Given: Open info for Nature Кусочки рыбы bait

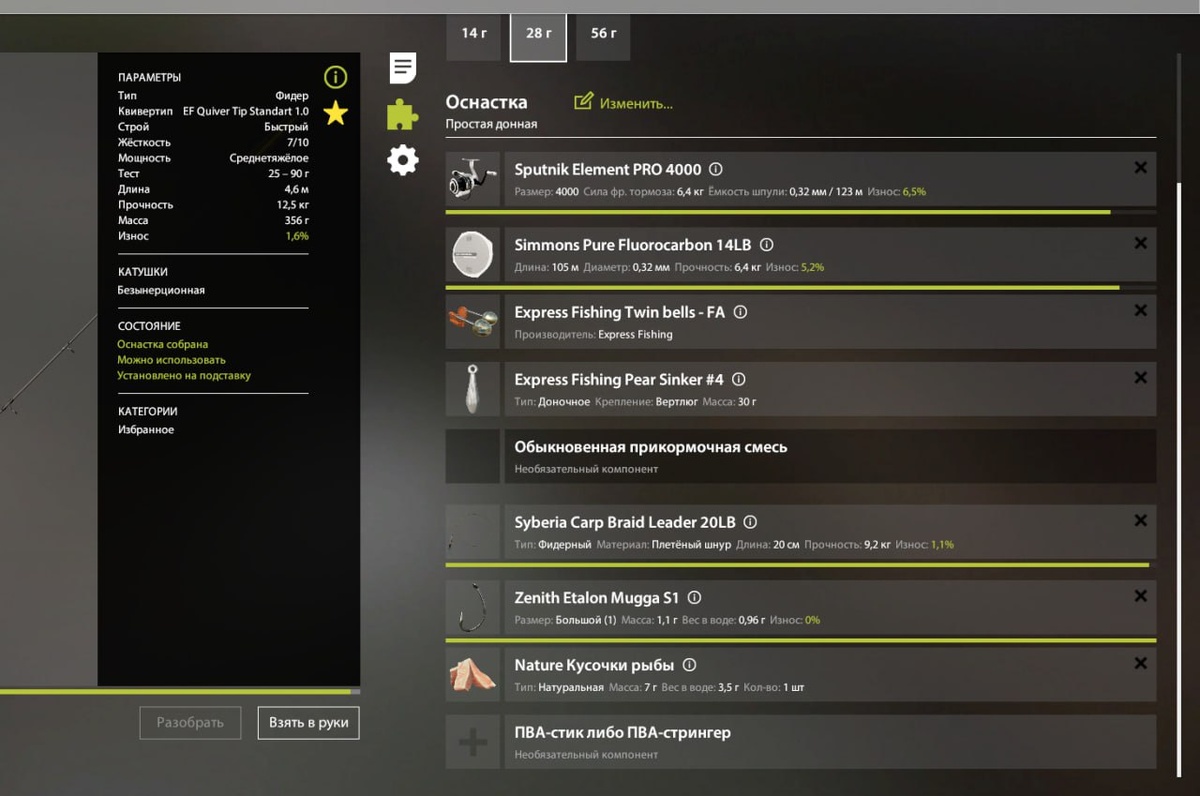Looking at the screenshot, I should 690,665.
